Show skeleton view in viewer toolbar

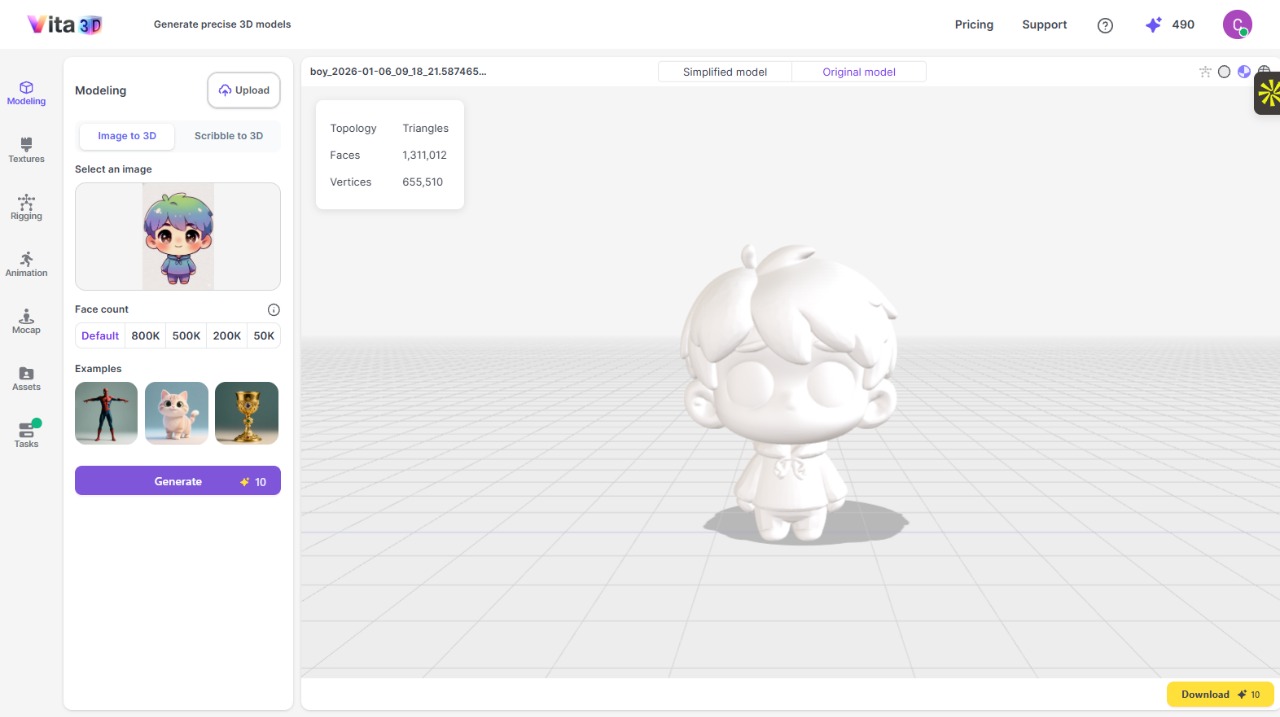1205,72
